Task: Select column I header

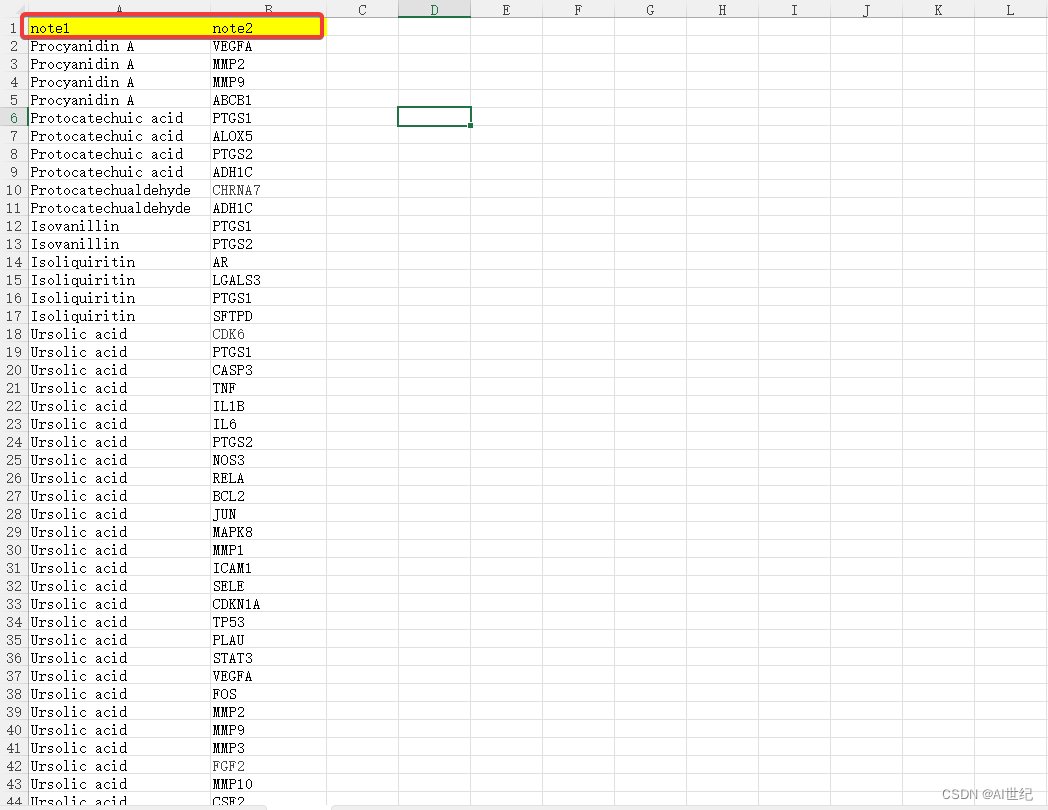Action: pos(794,9)
